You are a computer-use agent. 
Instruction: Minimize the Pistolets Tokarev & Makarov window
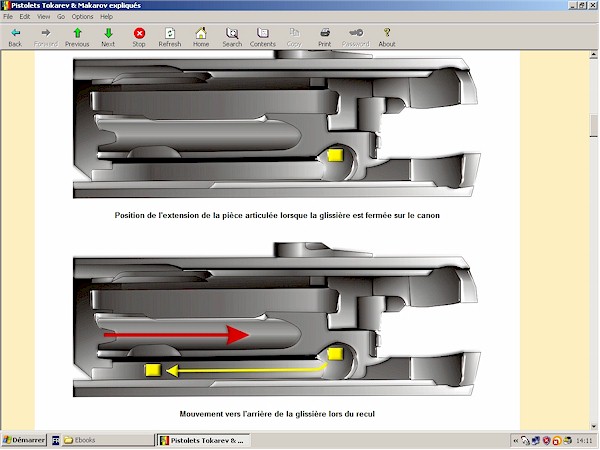[x=573, y=5]
